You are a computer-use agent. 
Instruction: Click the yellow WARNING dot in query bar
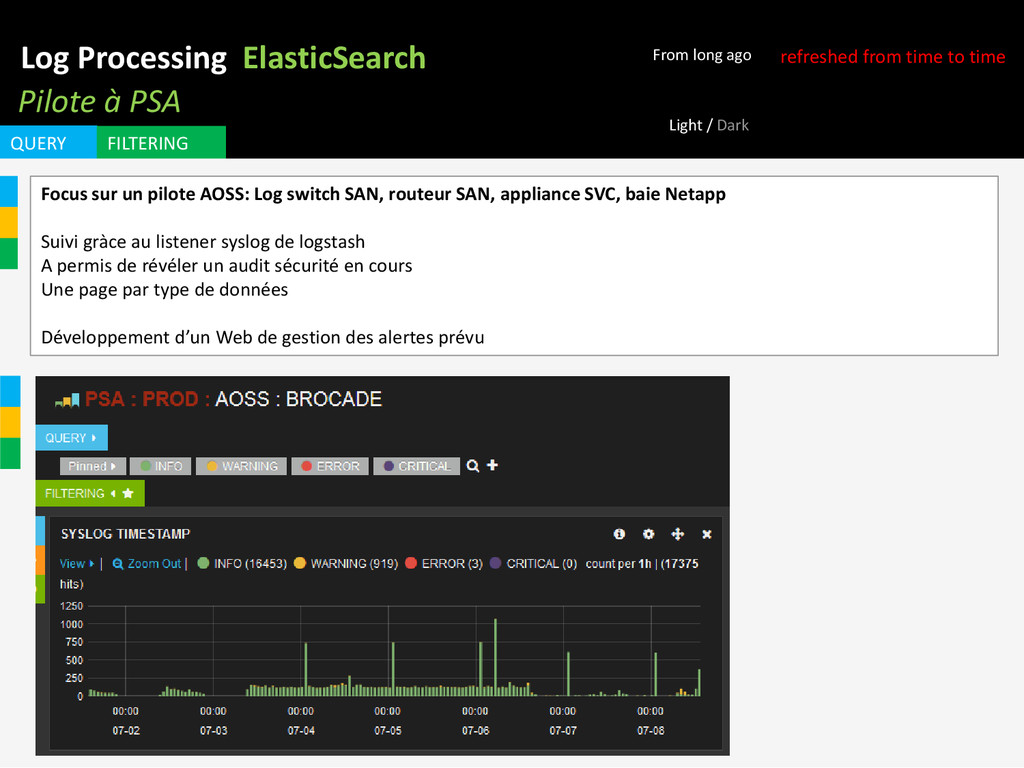[212, 466]
